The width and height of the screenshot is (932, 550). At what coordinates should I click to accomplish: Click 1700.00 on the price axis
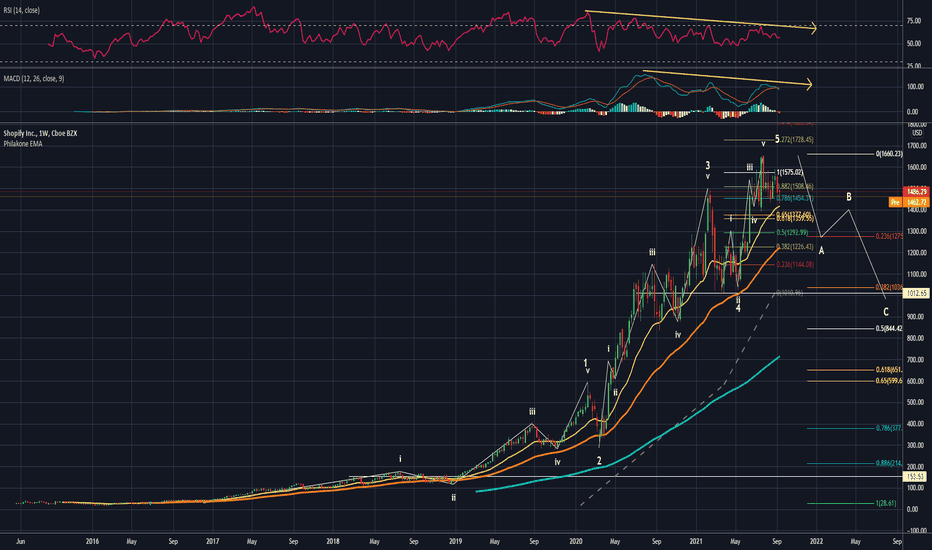pos(916,145)
